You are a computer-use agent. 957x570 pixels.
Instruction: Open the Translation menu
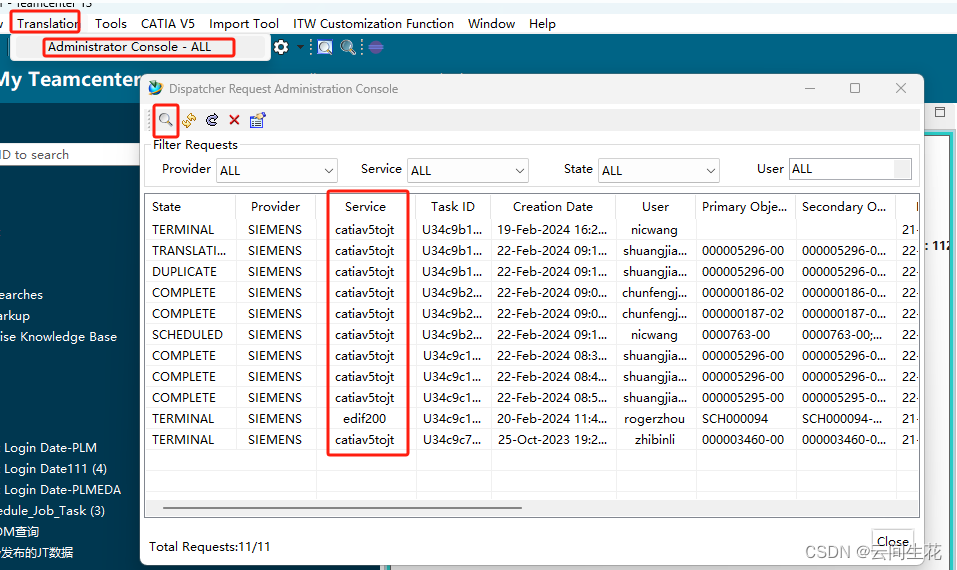click(46, 24)
